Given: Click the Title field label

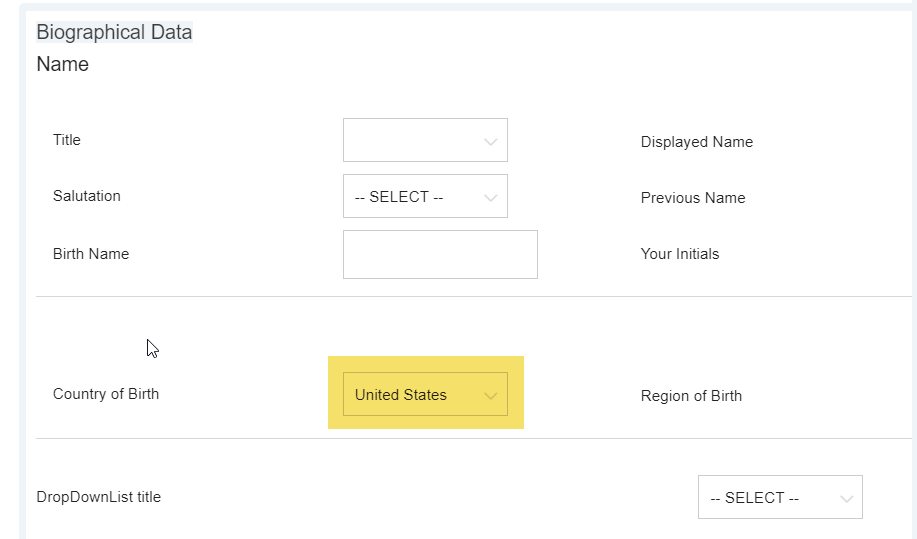Looking at the screenshot, I should 67,140.
